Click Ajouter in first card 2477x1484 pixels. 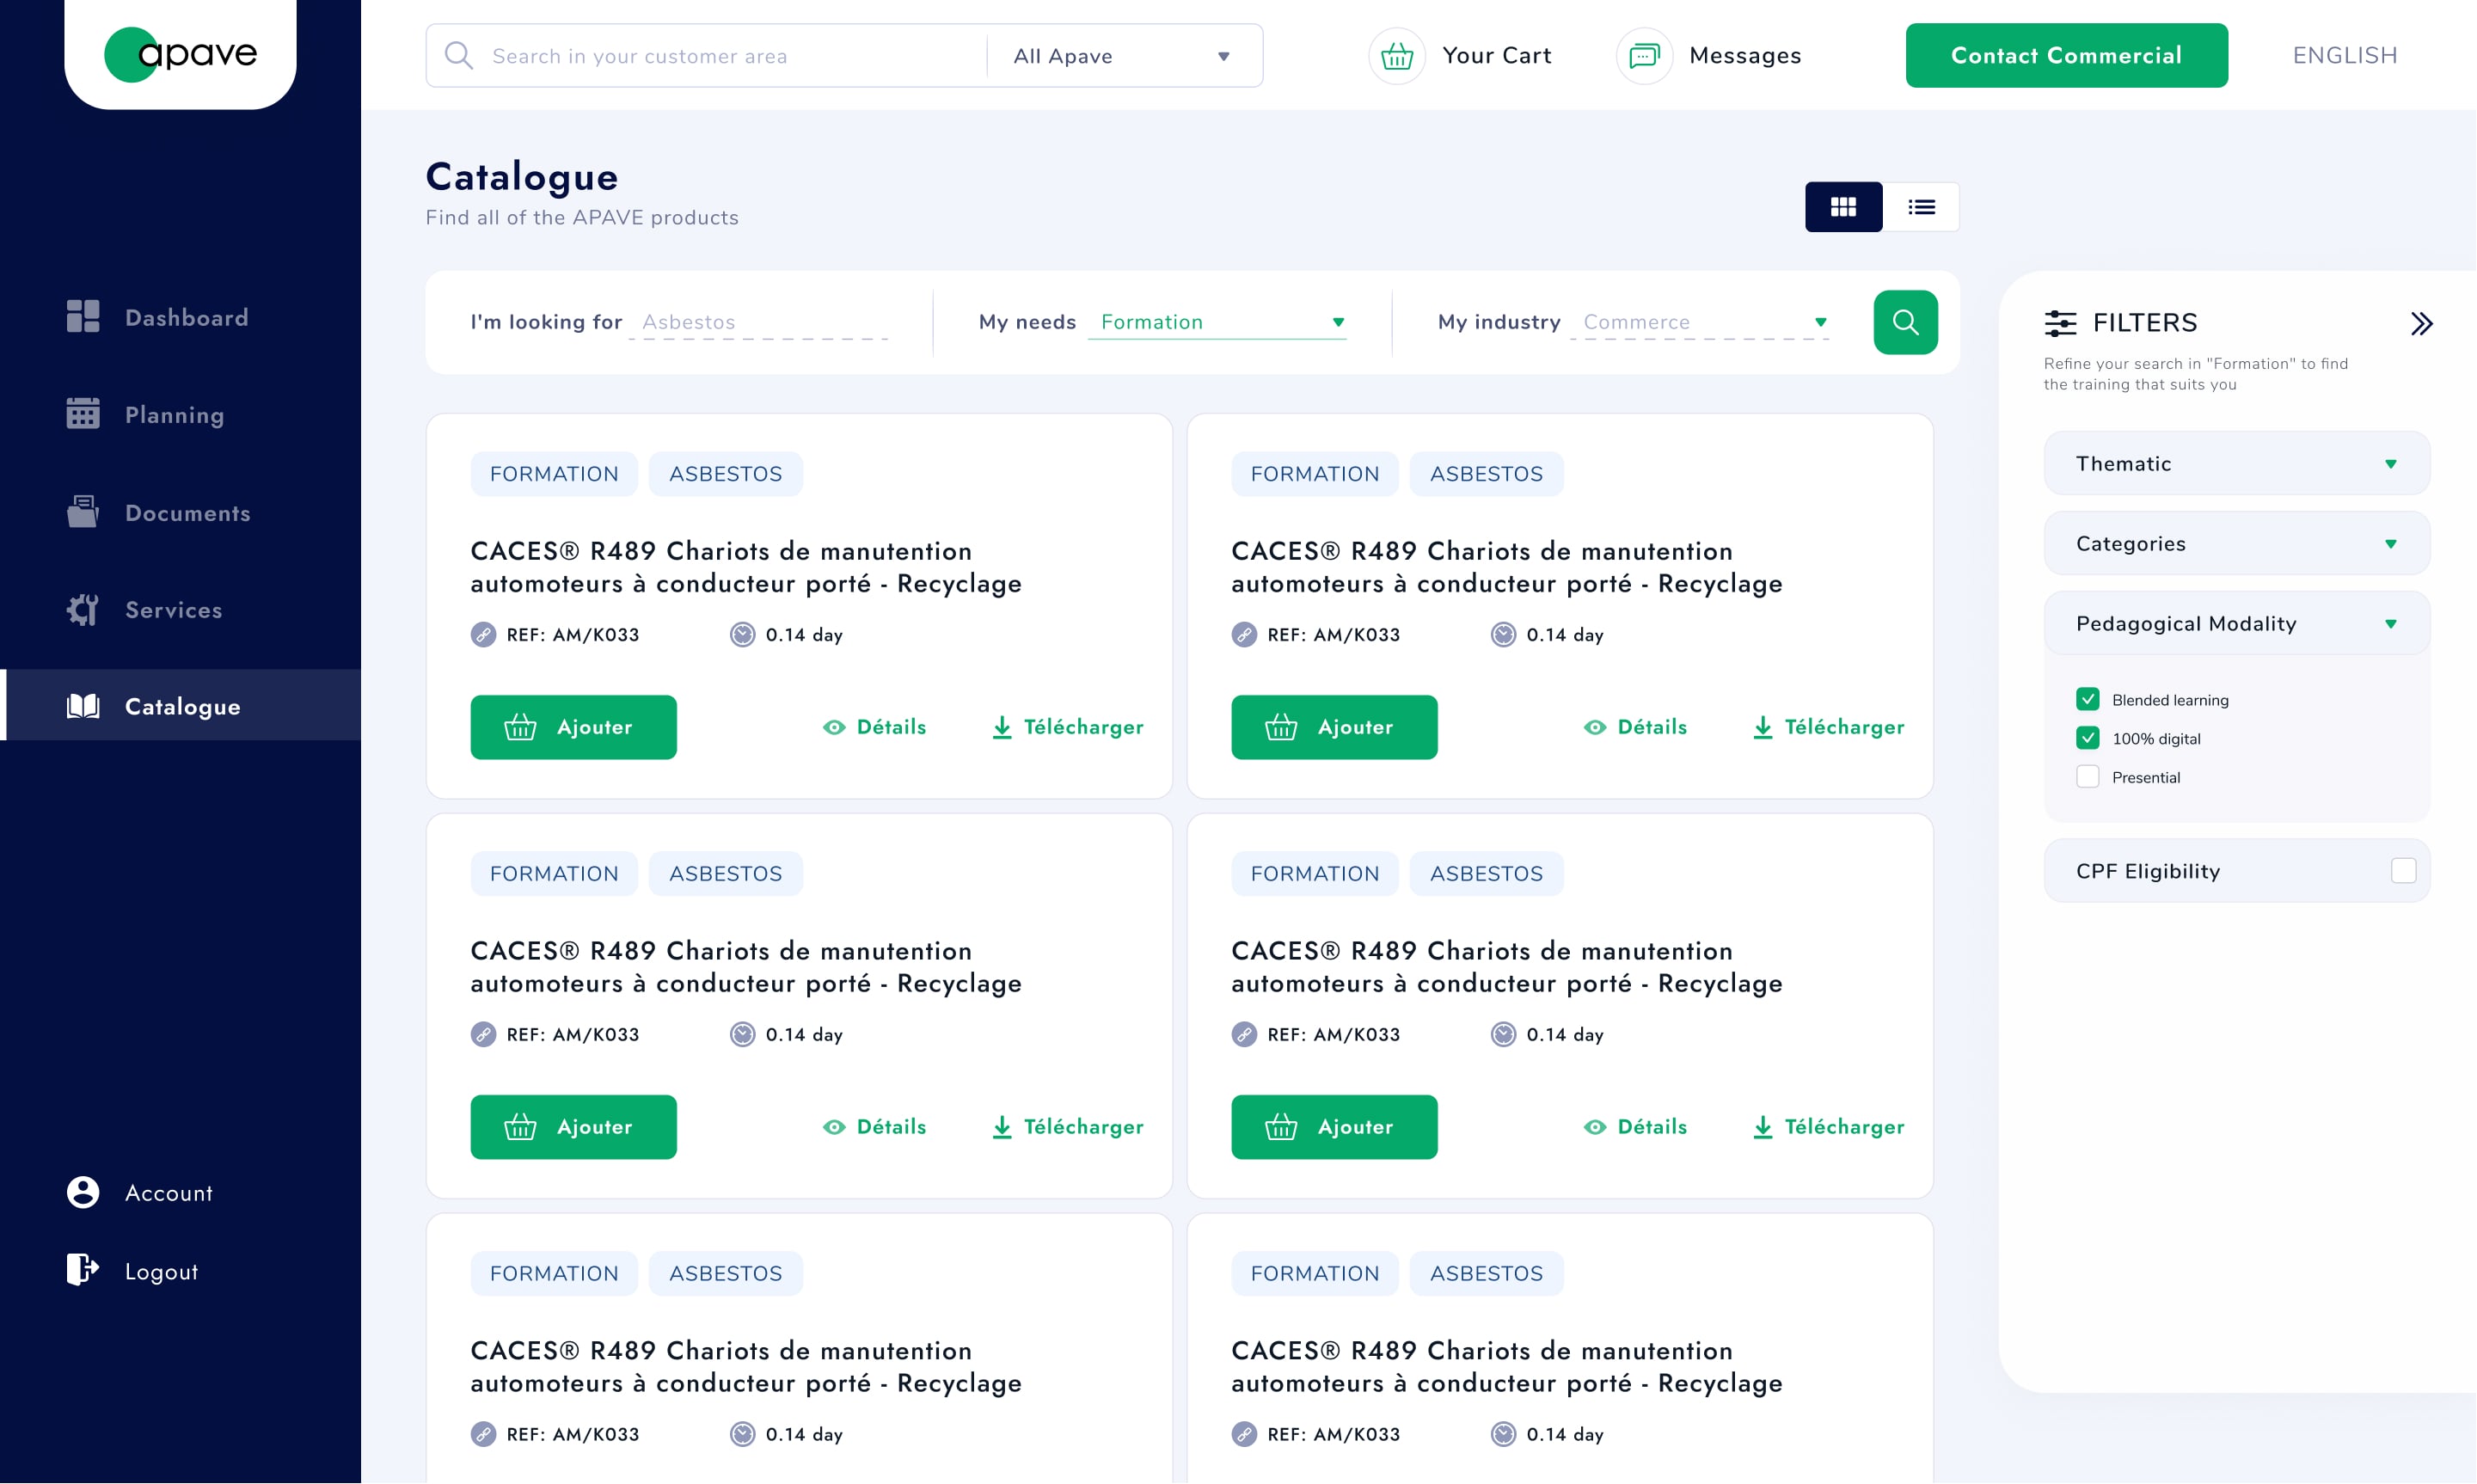(x=573, y=727)
